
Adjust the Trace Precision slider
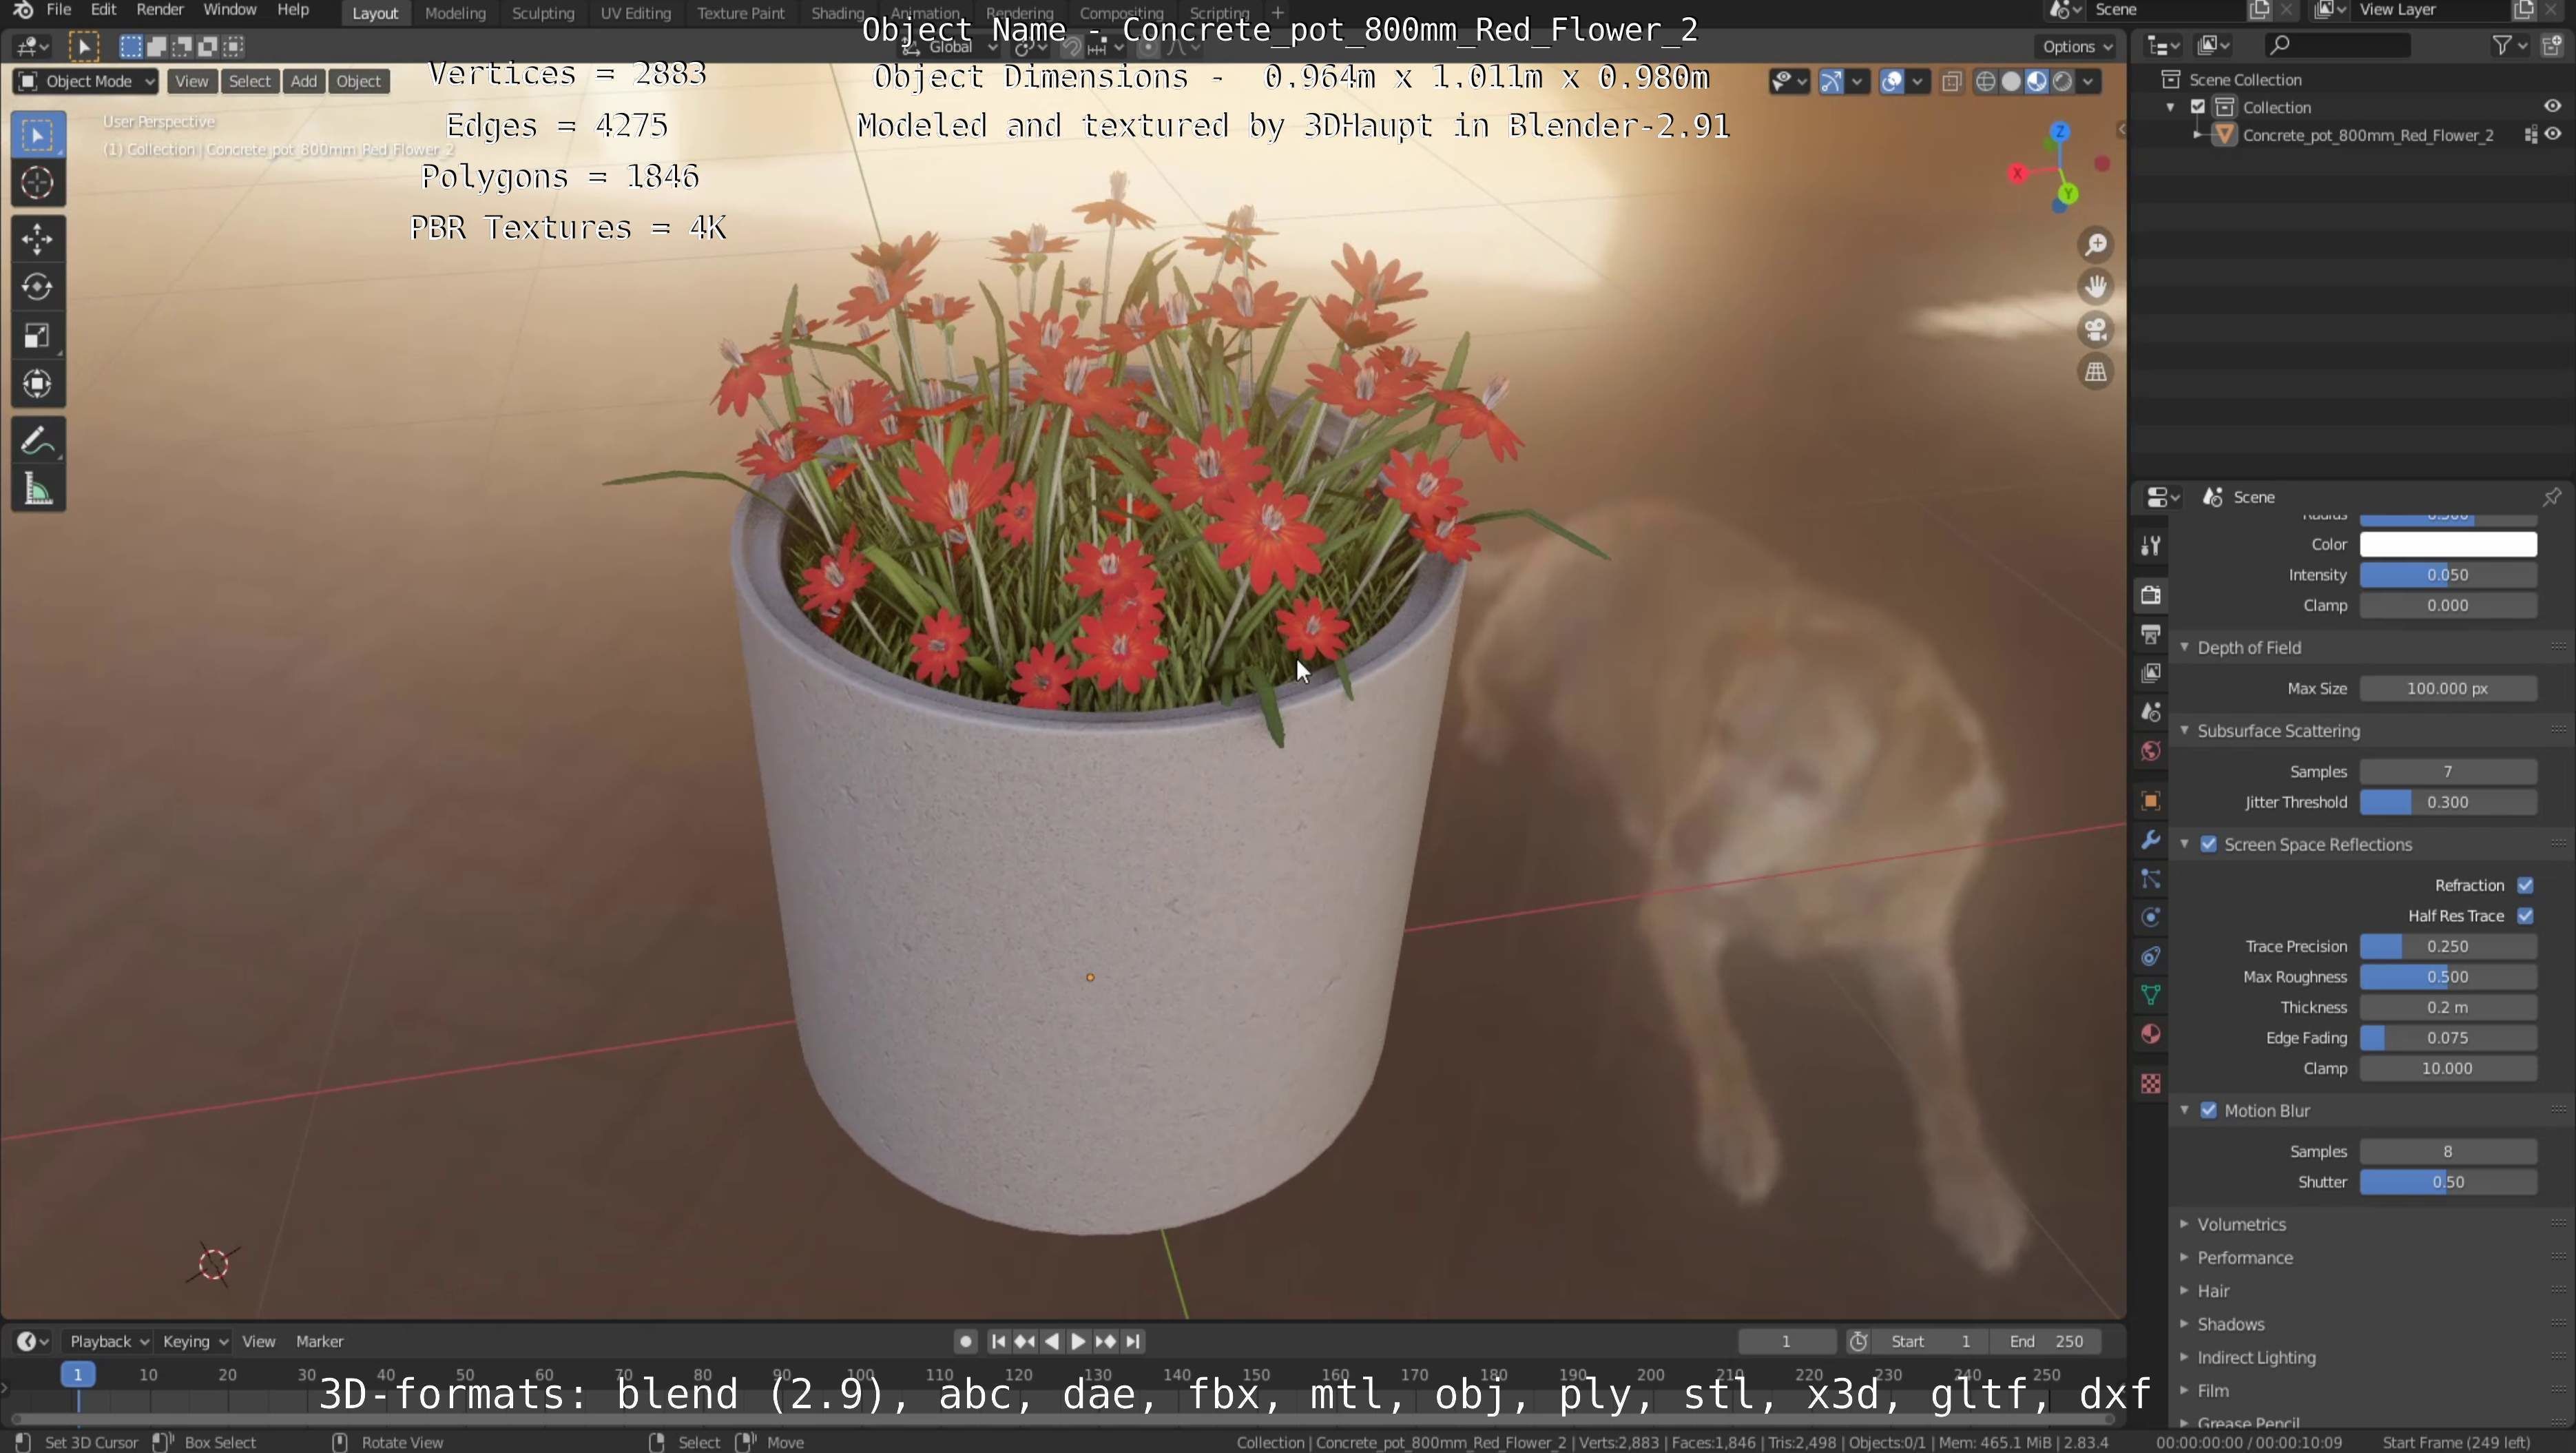(2448, 946)
